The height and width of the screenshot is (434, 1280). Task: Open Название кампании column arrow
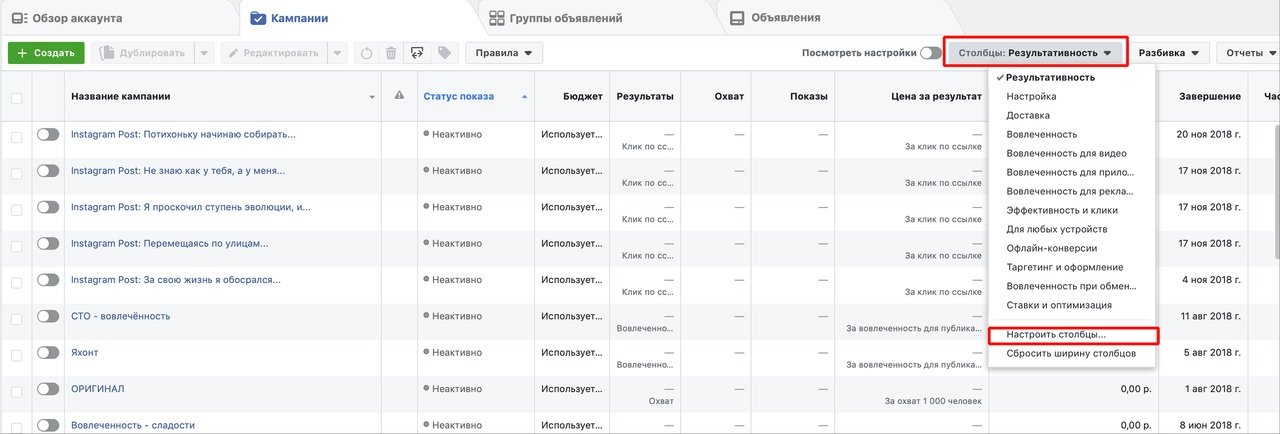point(372,97)
